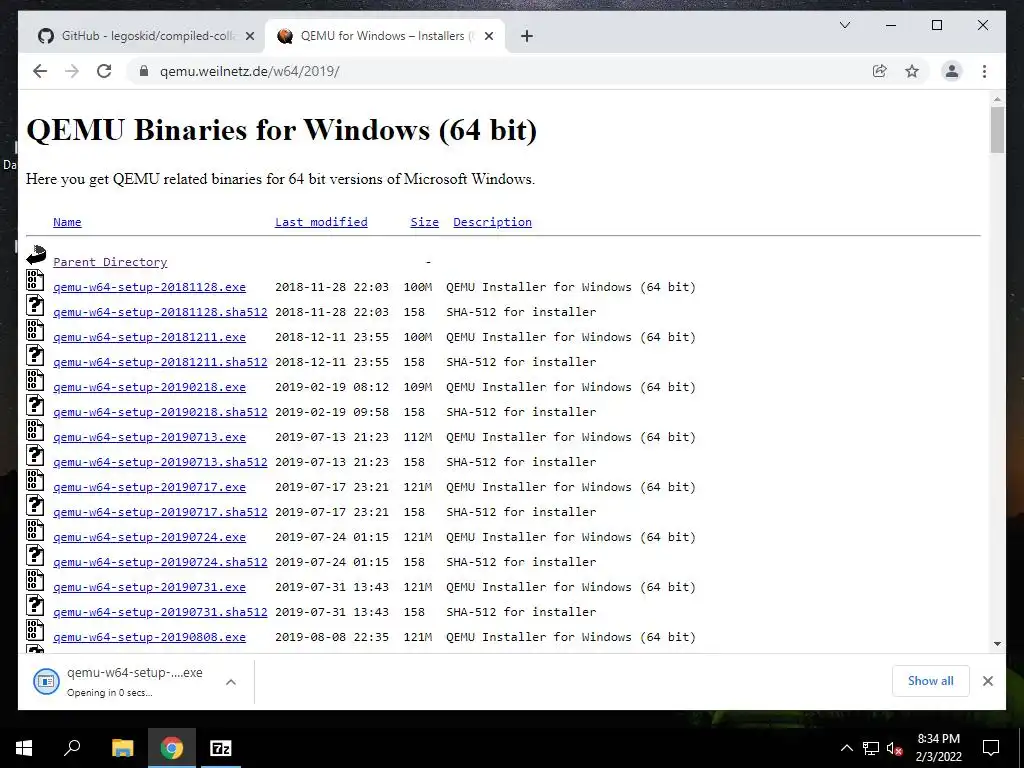Click scrollbar down arrow
The width and height of the screenshot is (1024, 768).
click(x=997, y=644)
